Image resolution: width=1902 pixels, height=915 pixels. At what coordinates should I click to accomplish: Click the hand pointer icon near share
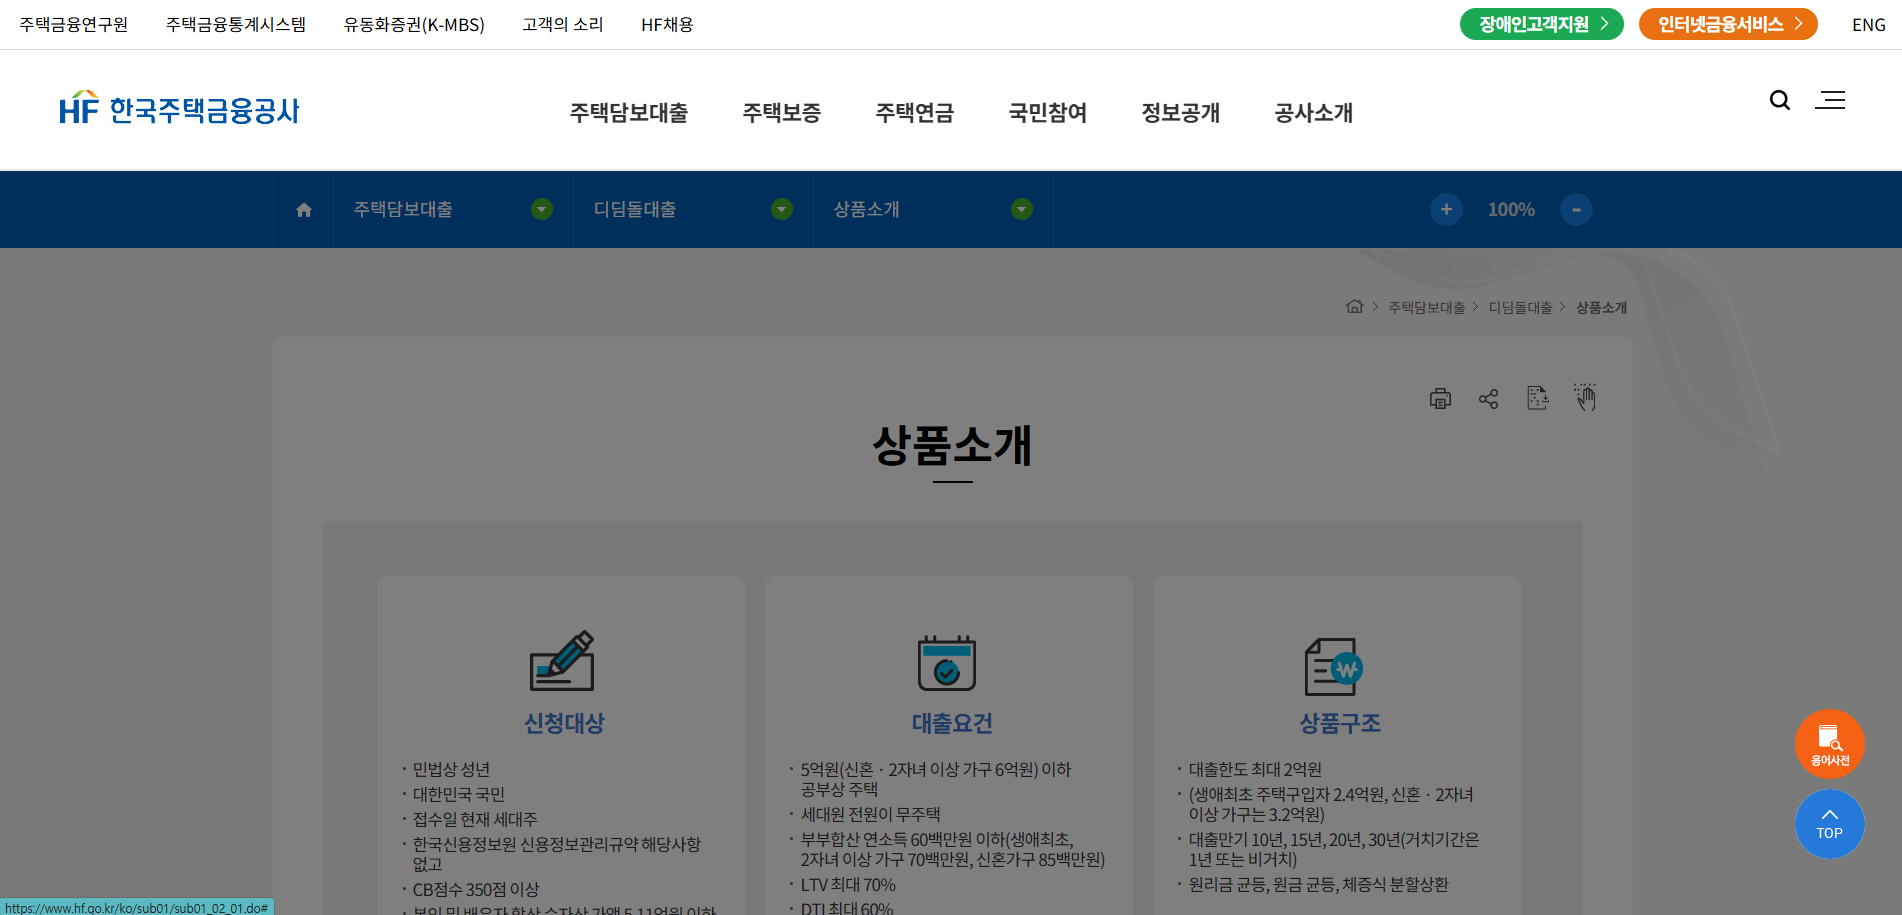pos(1585,398)
